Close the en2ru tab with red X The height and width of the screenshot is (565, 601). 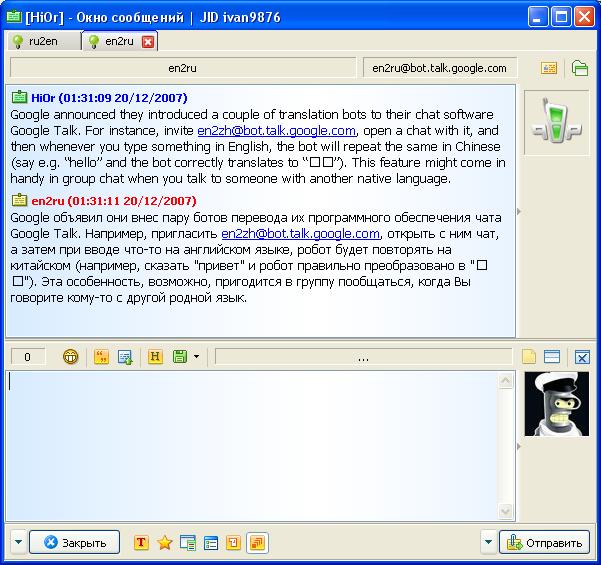tap(148, 41)
